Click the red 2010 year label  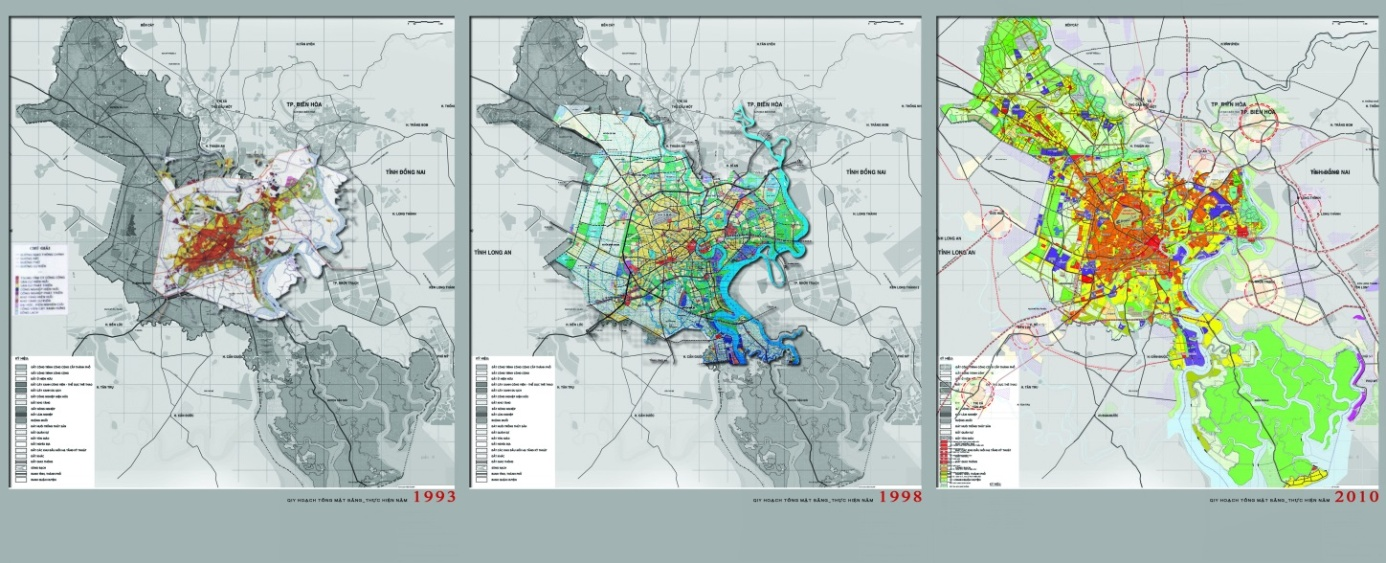click(x=1363, y=497)
